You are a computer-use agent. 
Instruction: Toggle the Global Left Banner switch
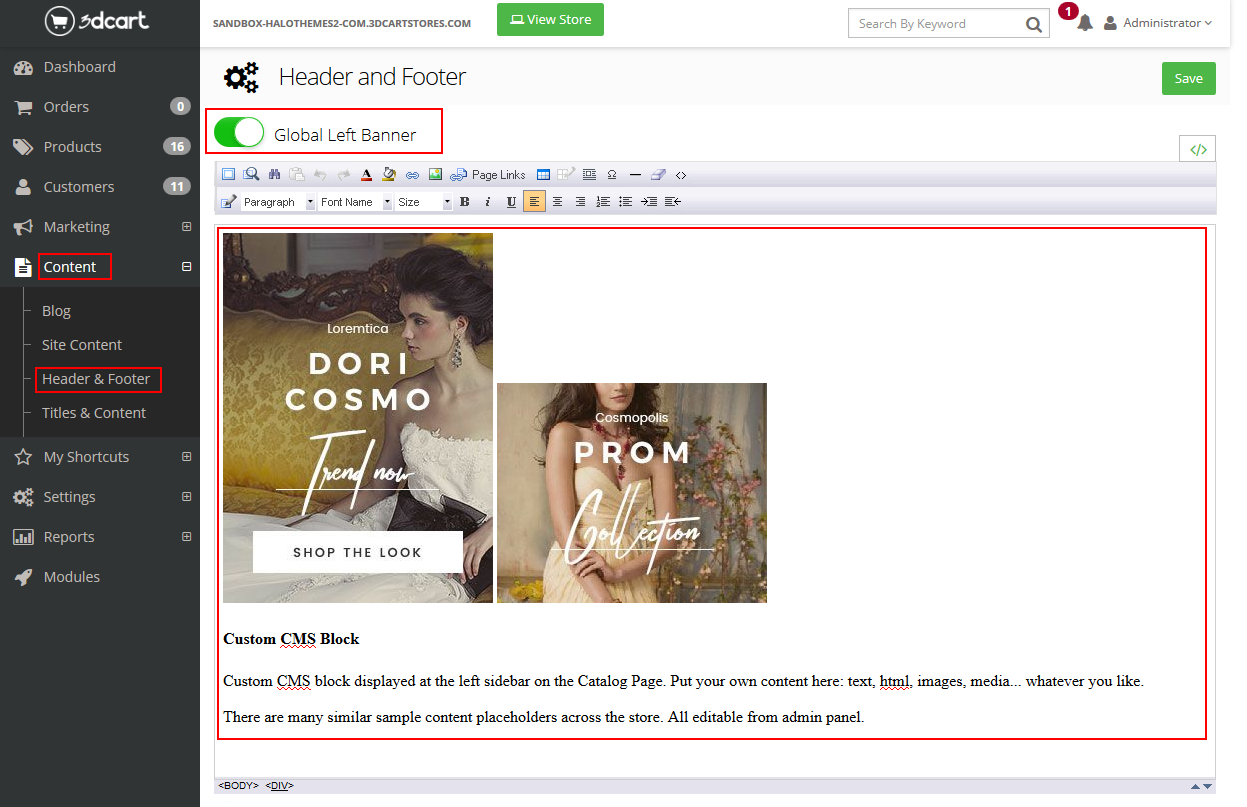[239, 133]
